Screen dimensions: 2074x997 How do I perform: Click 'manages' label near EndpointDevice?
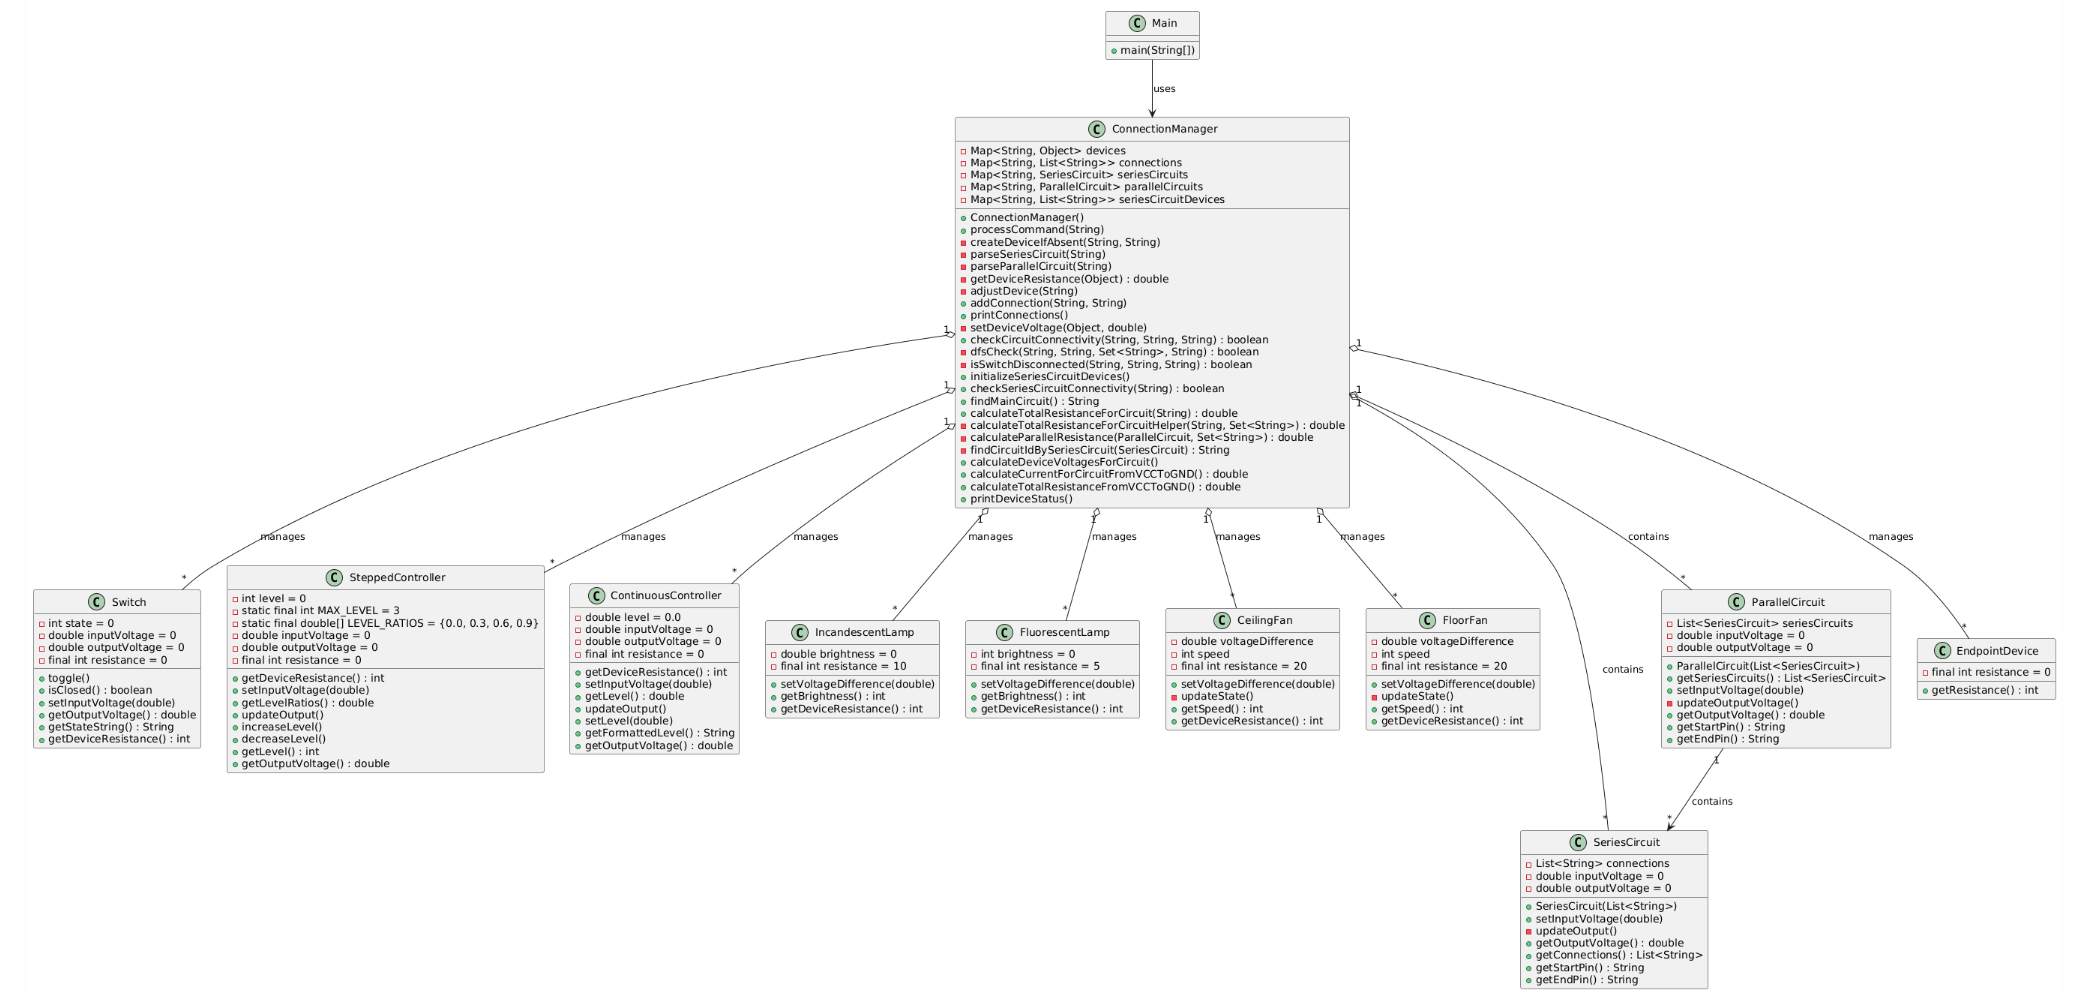point(1891,537)
